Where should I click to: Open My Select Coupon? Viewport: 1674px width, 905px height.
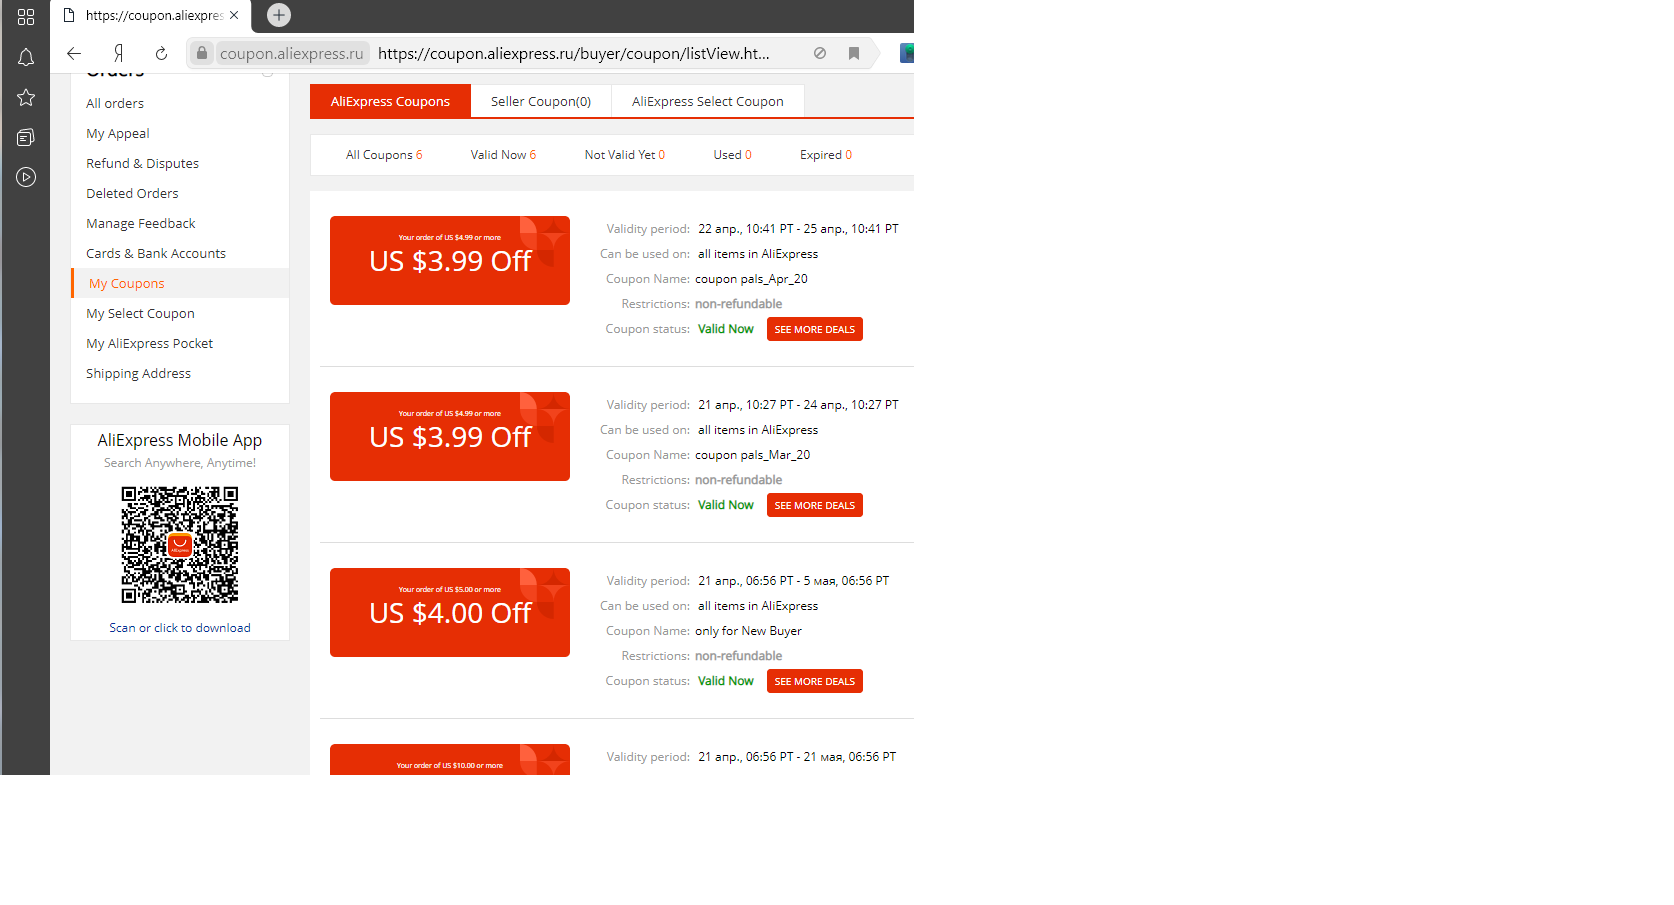(140, 313)
